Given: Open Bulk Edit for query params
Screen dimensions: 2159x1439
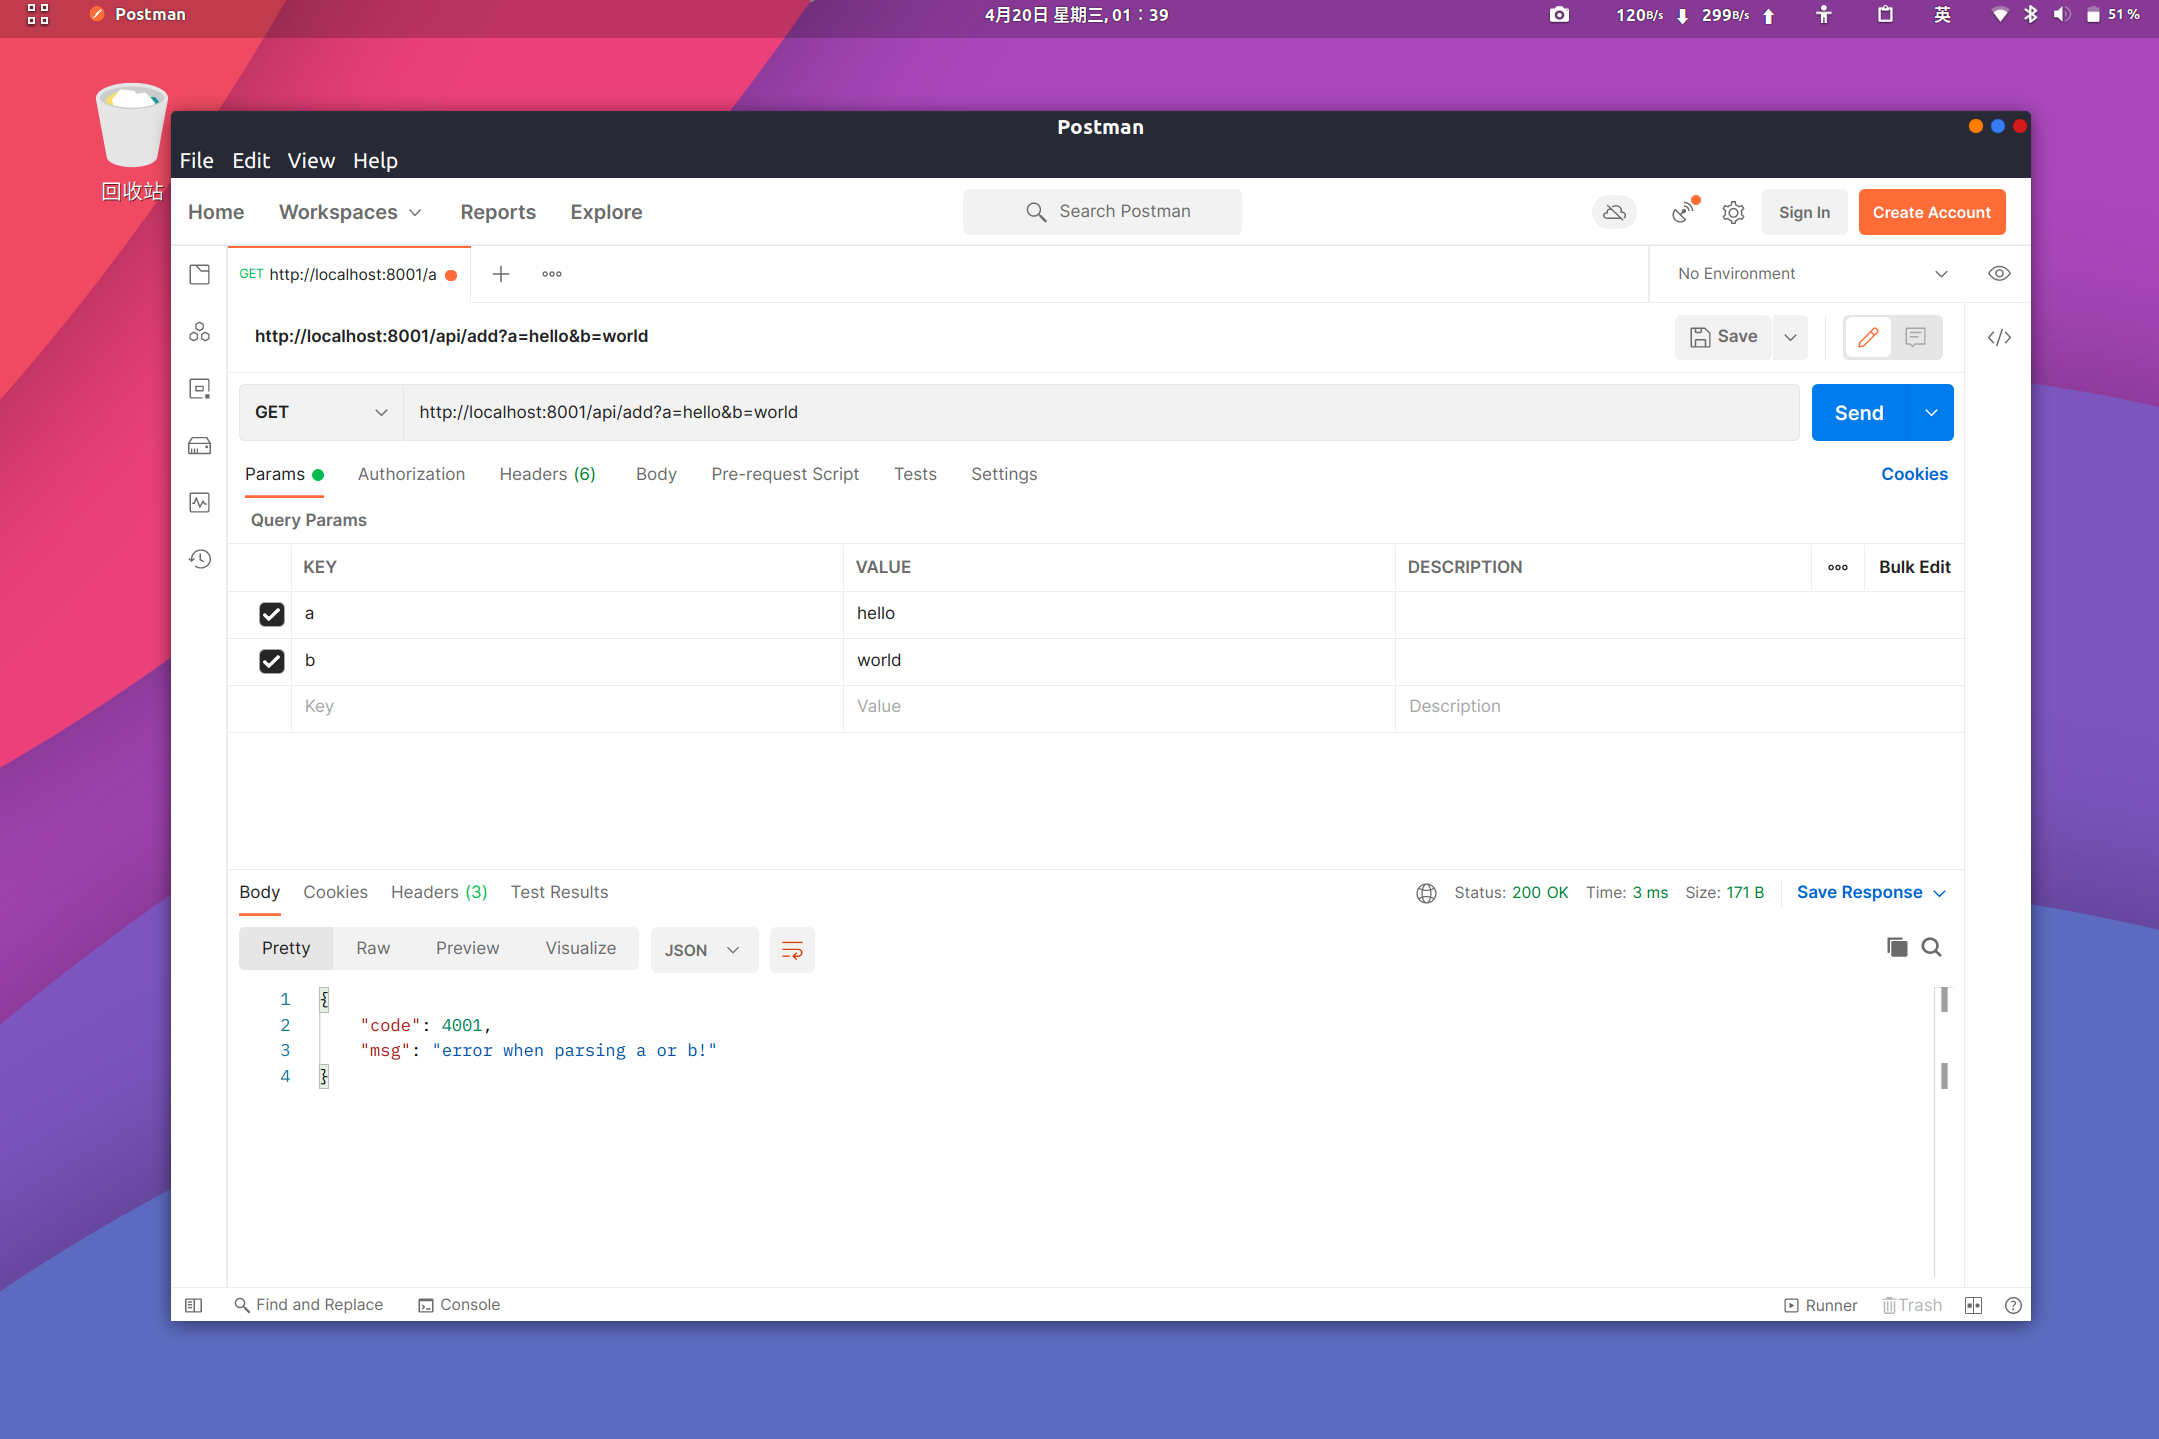Looking at the screenshot, I should pyautogui.click(x=1913, y=567).
